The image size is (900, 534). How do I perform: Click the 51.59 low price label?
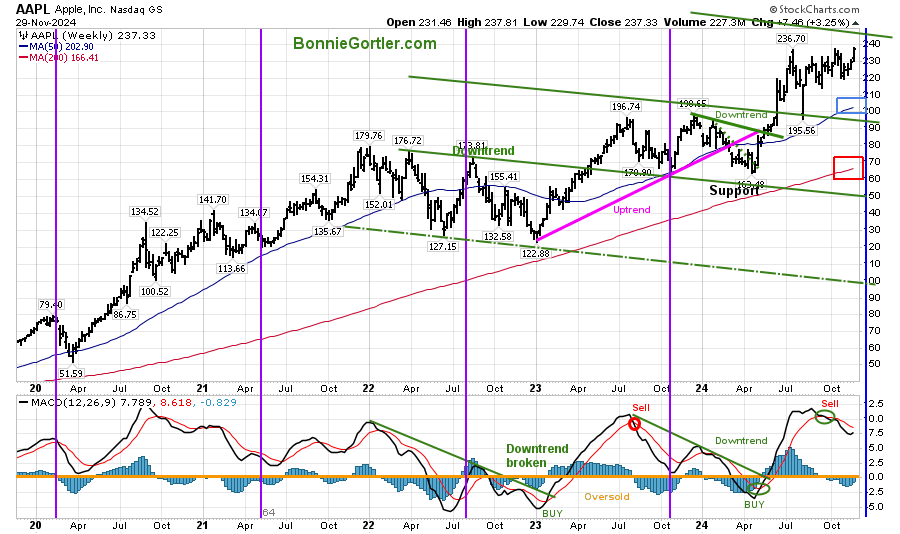click(x=71, y=373)
